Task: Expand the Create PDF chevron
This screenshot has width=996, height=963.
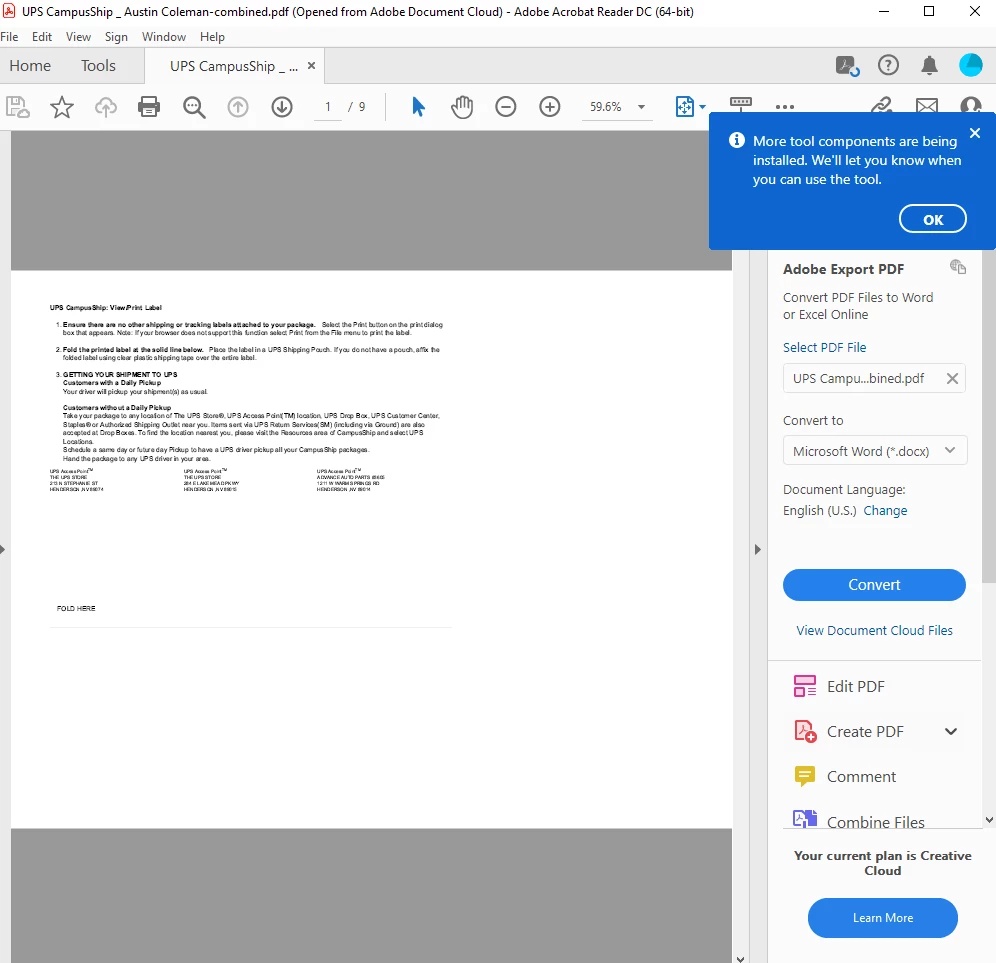Action: click(950, 732)
